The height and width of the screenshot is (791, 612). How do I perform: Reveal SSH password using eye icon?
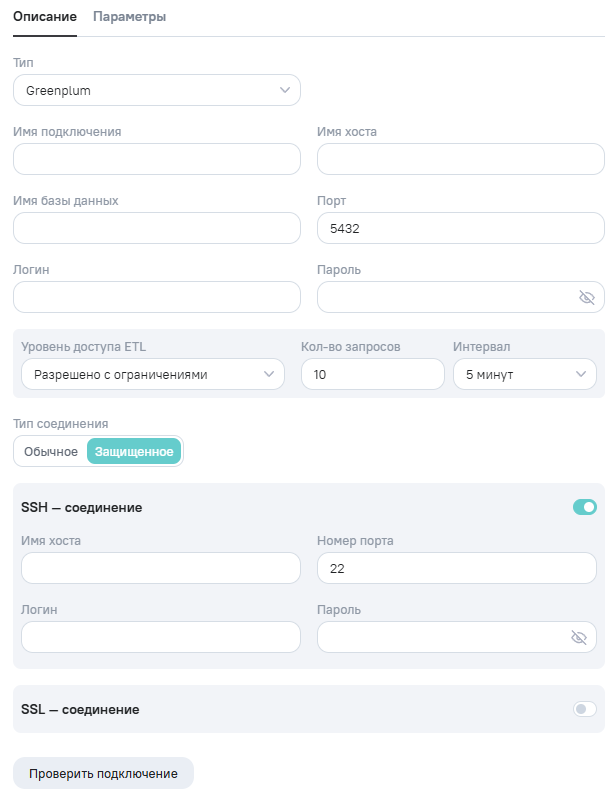click(579, 637)
